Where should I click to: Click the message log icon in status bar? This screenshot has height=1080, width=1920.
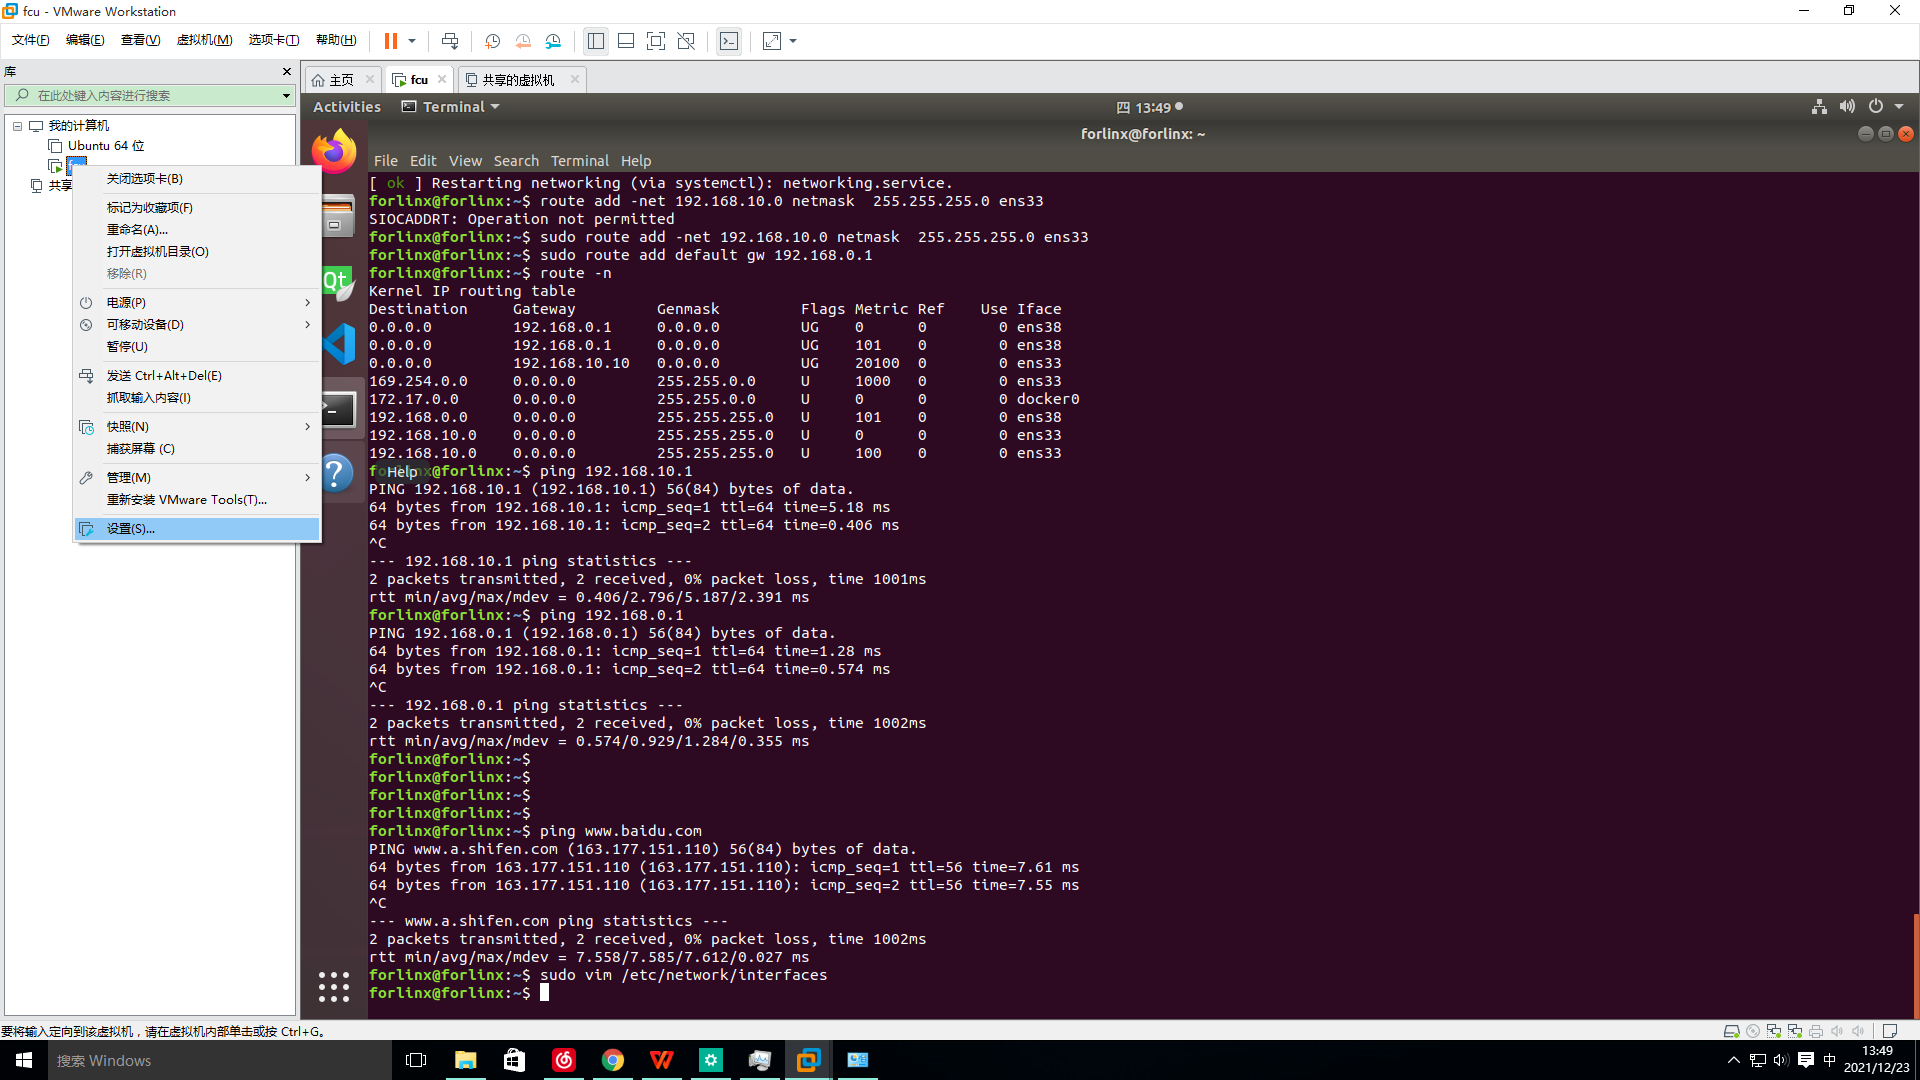(x=1890, y=1031)
